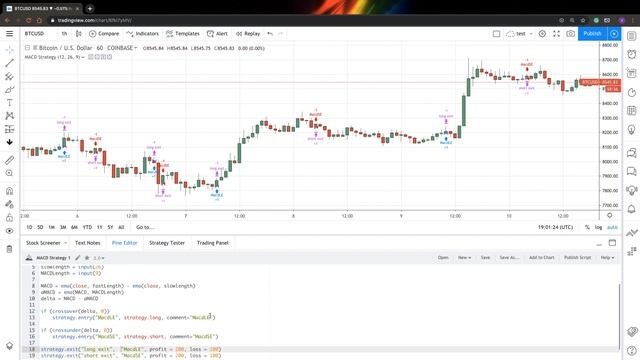The height and width of the screenshot is (360, 640).
Task: Enter fullscreen mode
Action: [556, 33]
